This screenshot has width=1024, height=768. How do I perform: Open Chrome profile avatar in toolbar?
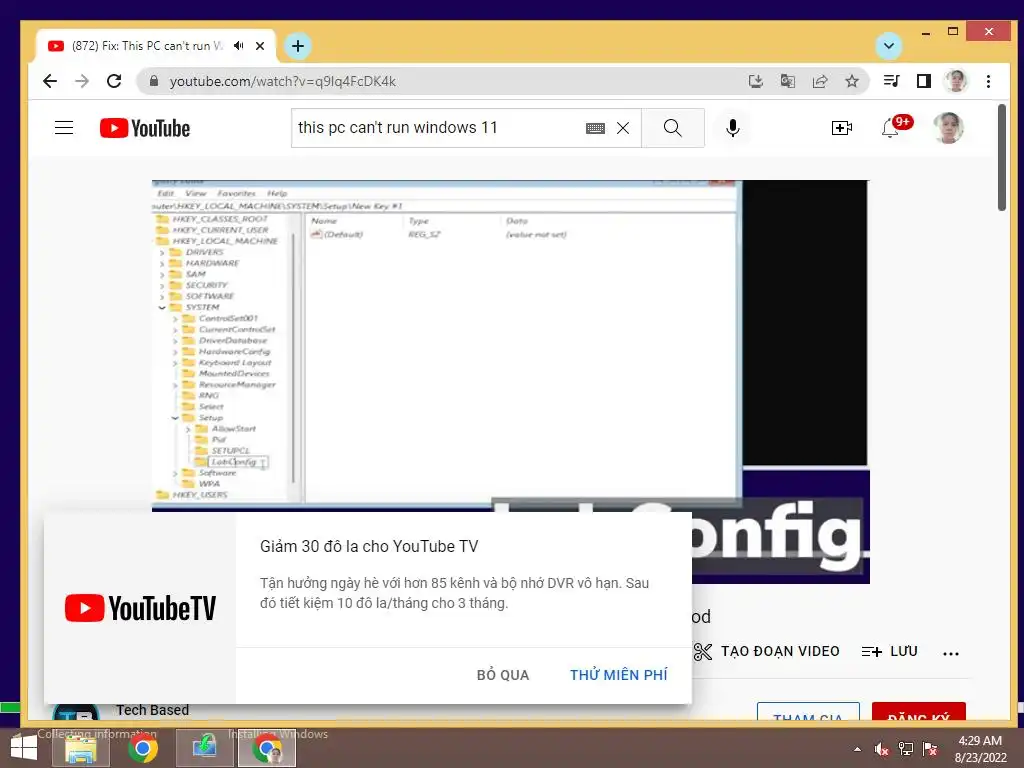(x=955, y=81)
